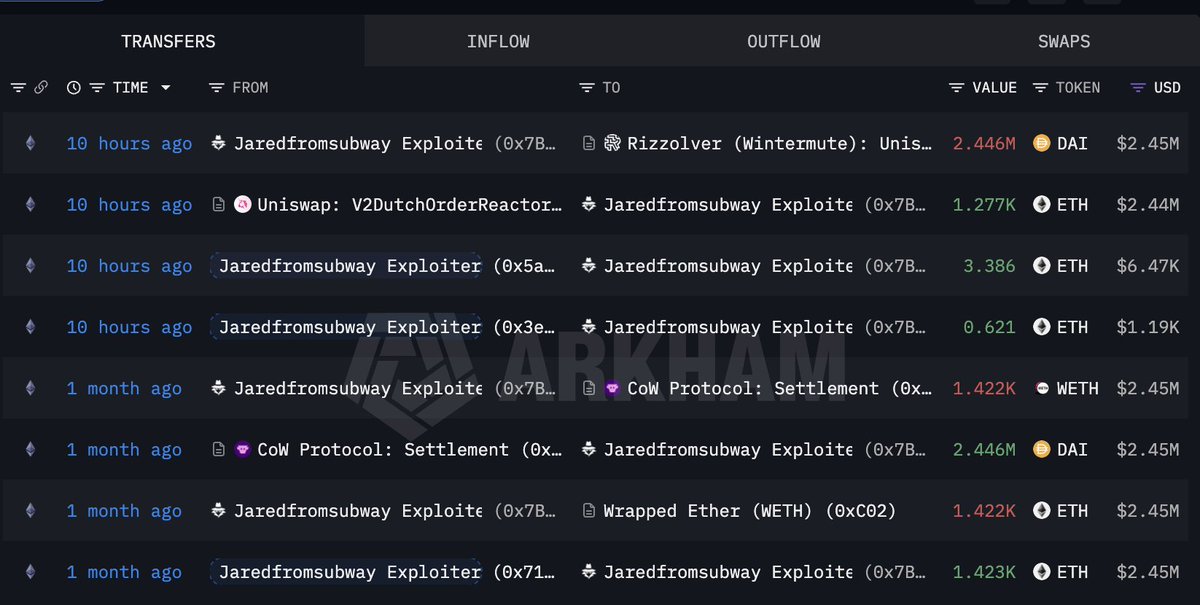
Task: Click the Ethereum chain icon in the 0.621 row
Action: tap(30, 327)
